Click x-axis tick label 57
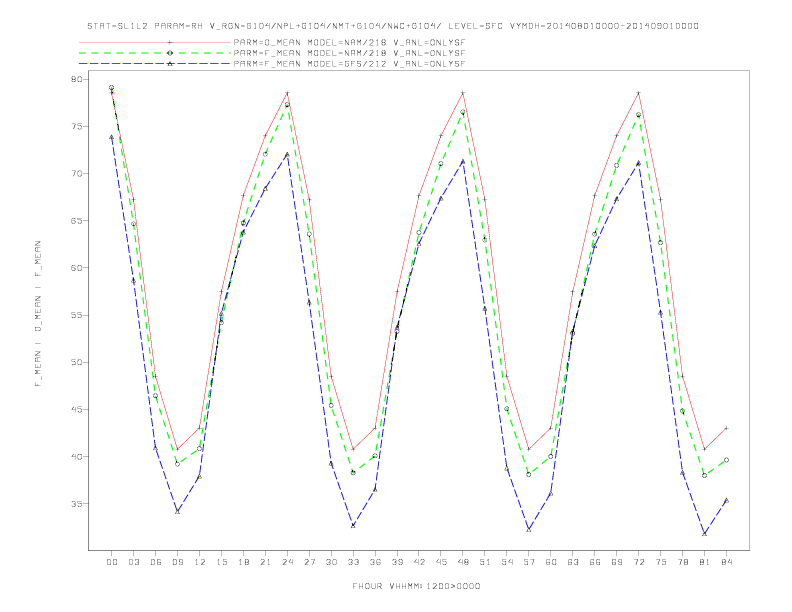792x612 pixels. [529, 562]
